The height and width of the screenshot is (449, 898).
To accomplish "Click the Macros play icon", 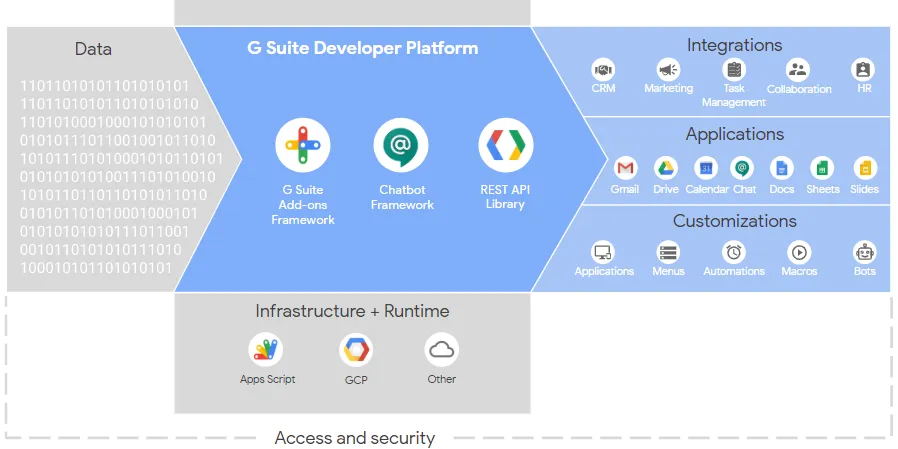I will (799, 253).
